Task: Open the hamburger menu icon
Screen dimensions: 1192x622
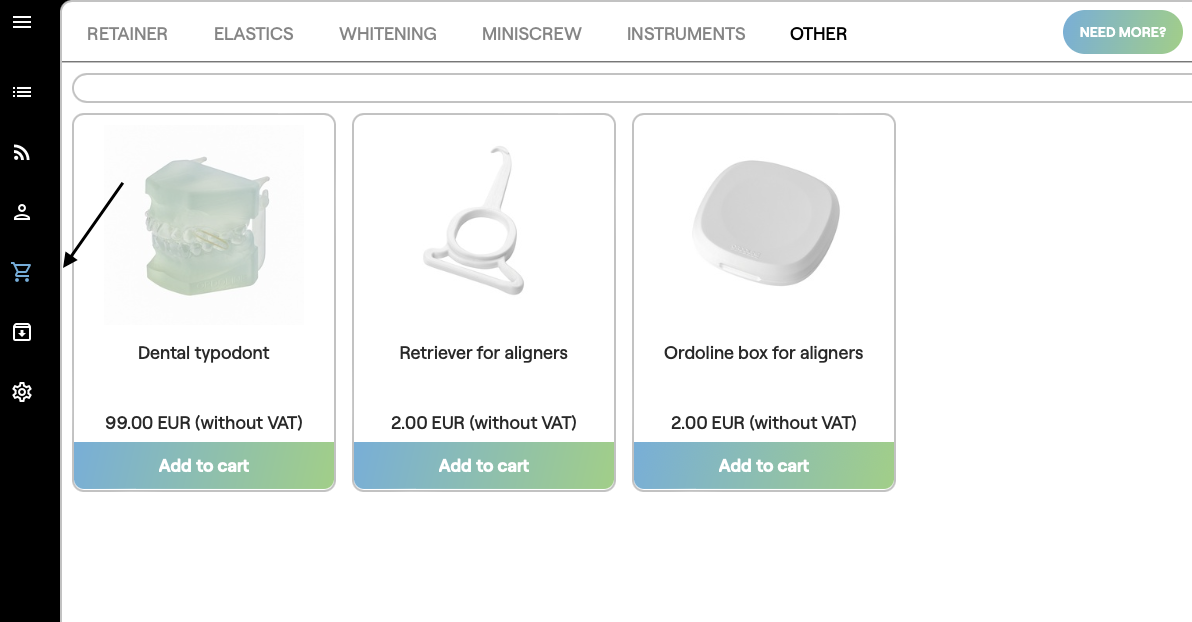Action: [x=22, y=21]
